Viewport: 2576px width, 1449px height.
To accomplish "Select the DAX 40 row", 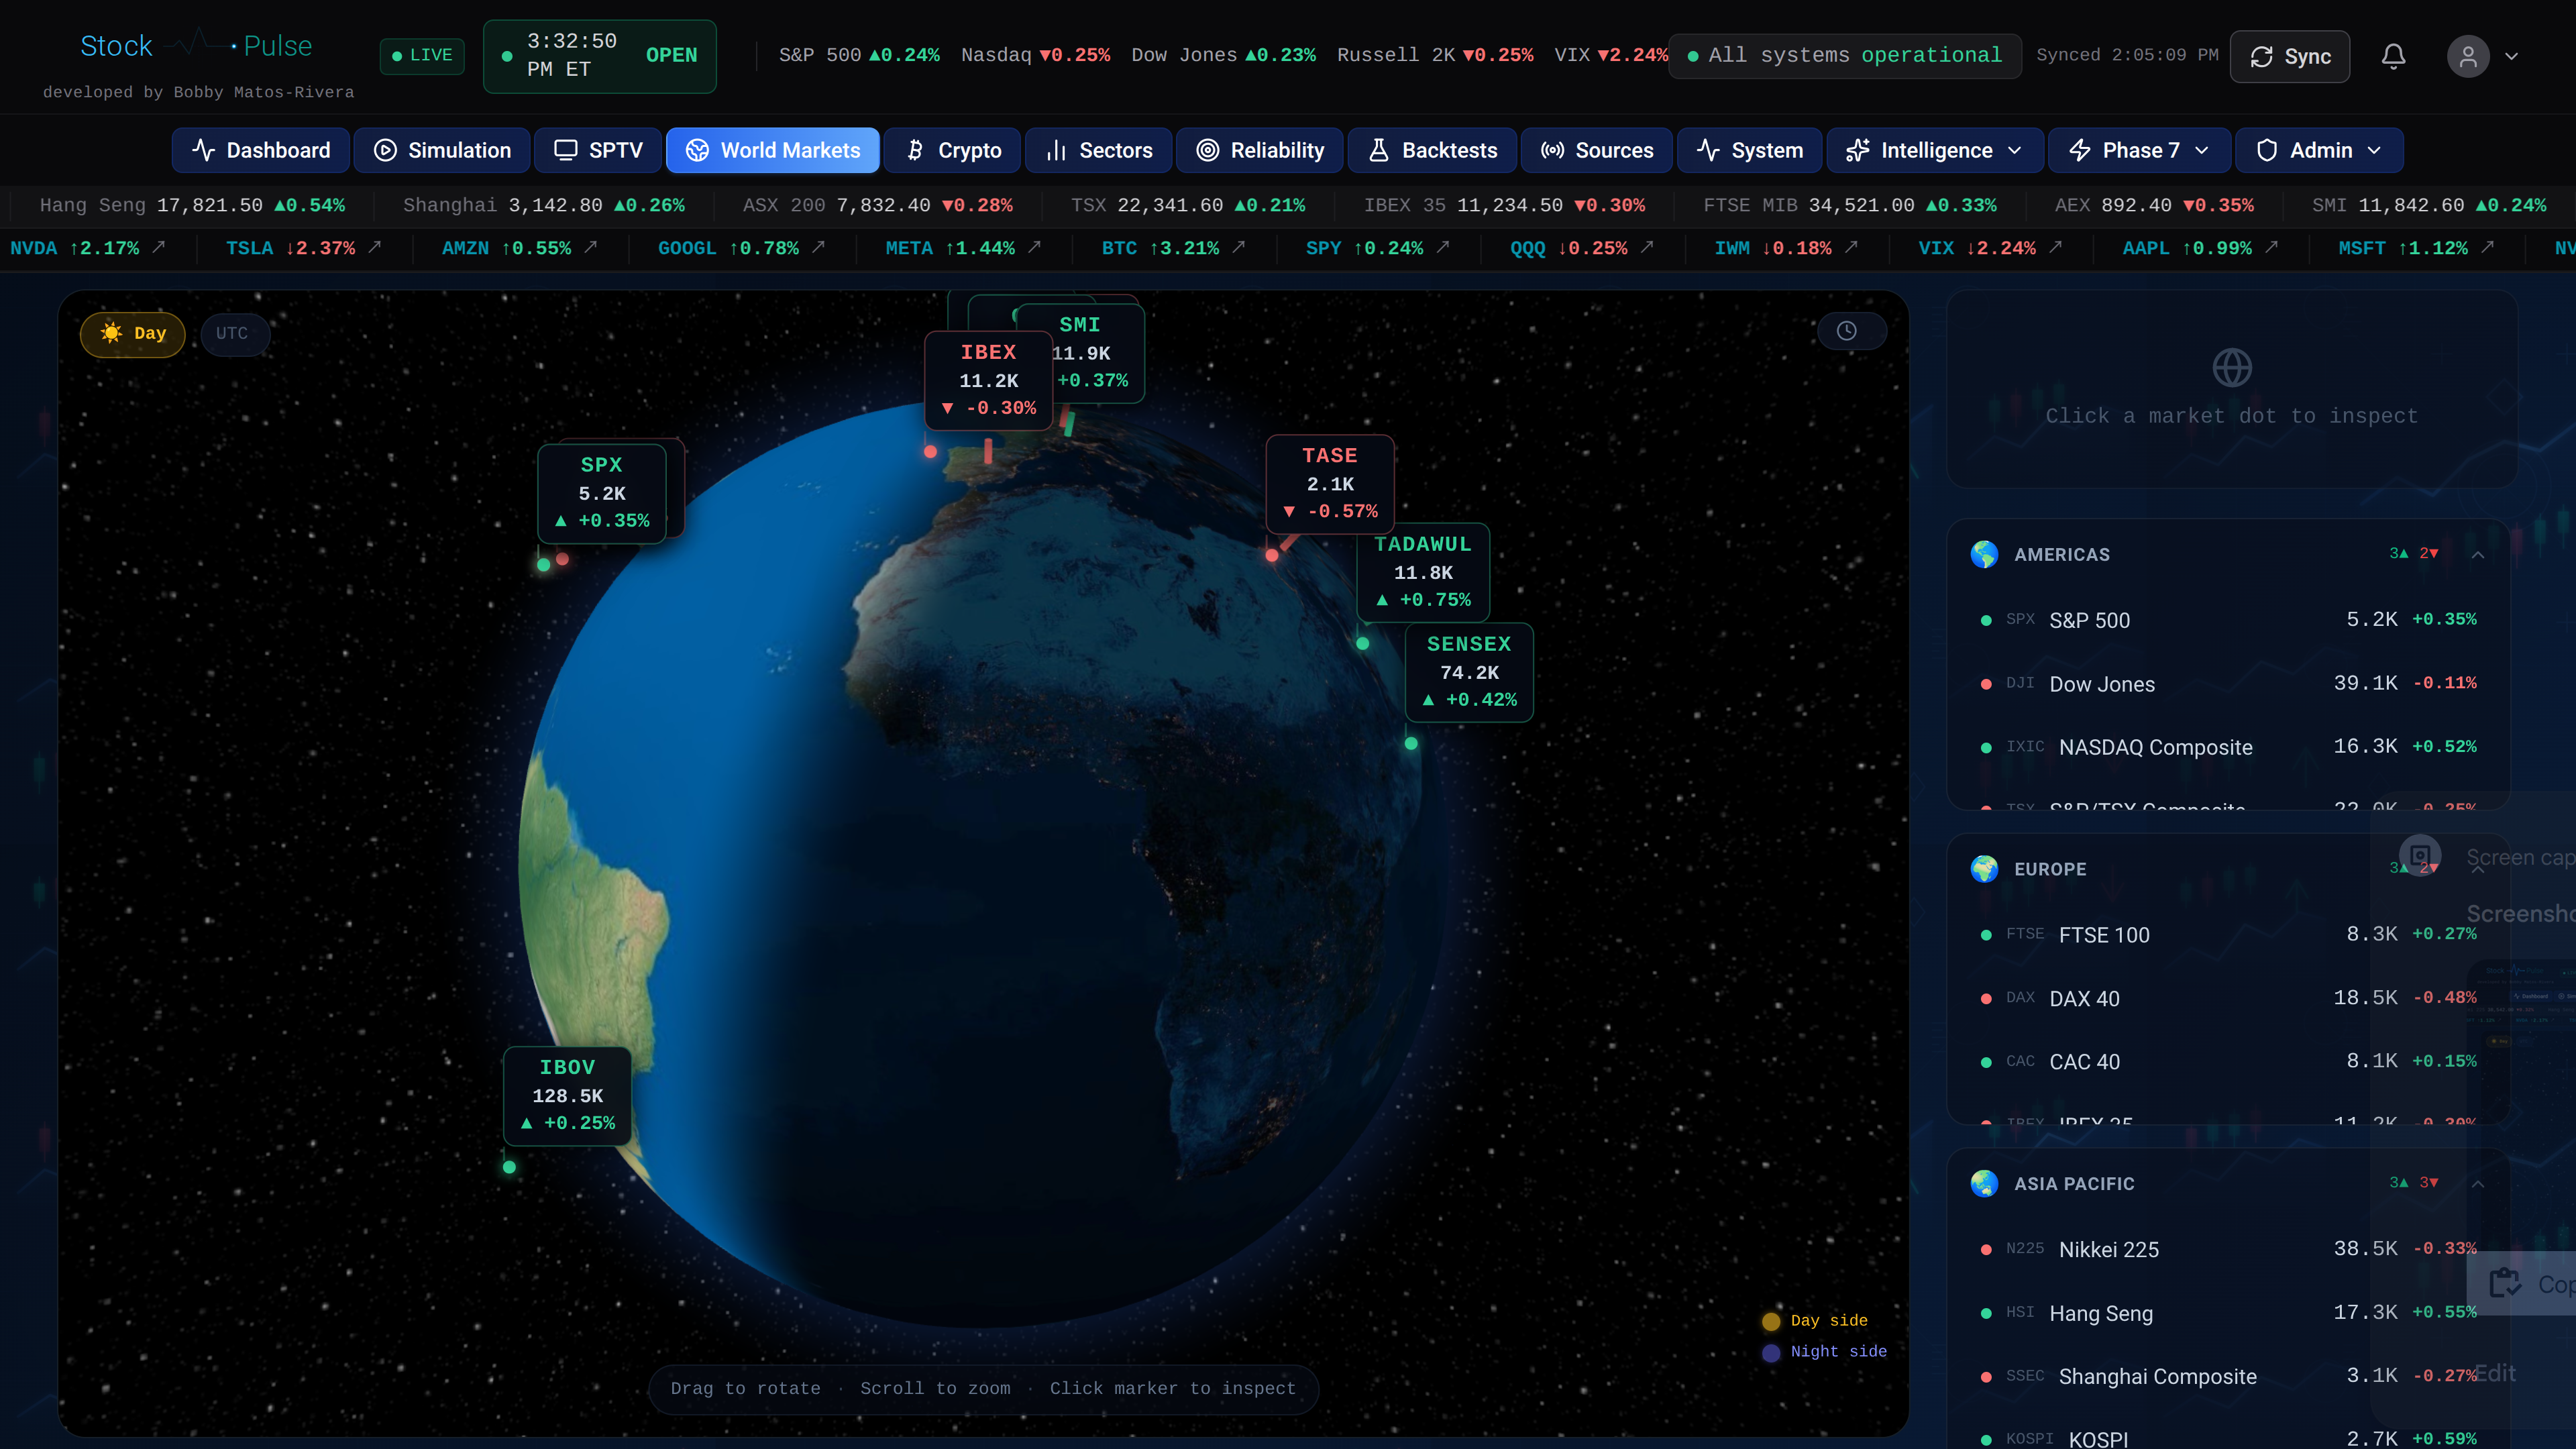I will (2228, 999).
